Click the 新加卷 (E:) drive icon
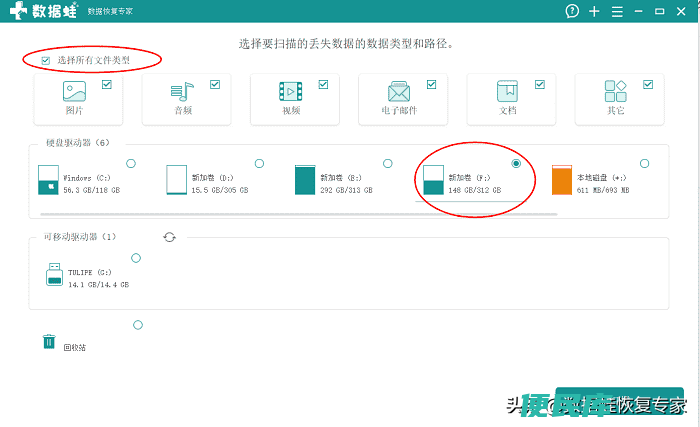This screenshot has height=427, width=700. tap(305, 180)
